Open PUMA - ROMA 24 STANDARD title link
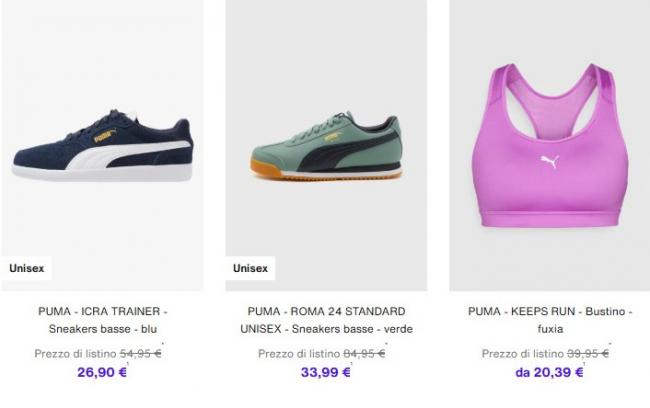This screenshot has height=408, width=650. [x=326, y=320]
